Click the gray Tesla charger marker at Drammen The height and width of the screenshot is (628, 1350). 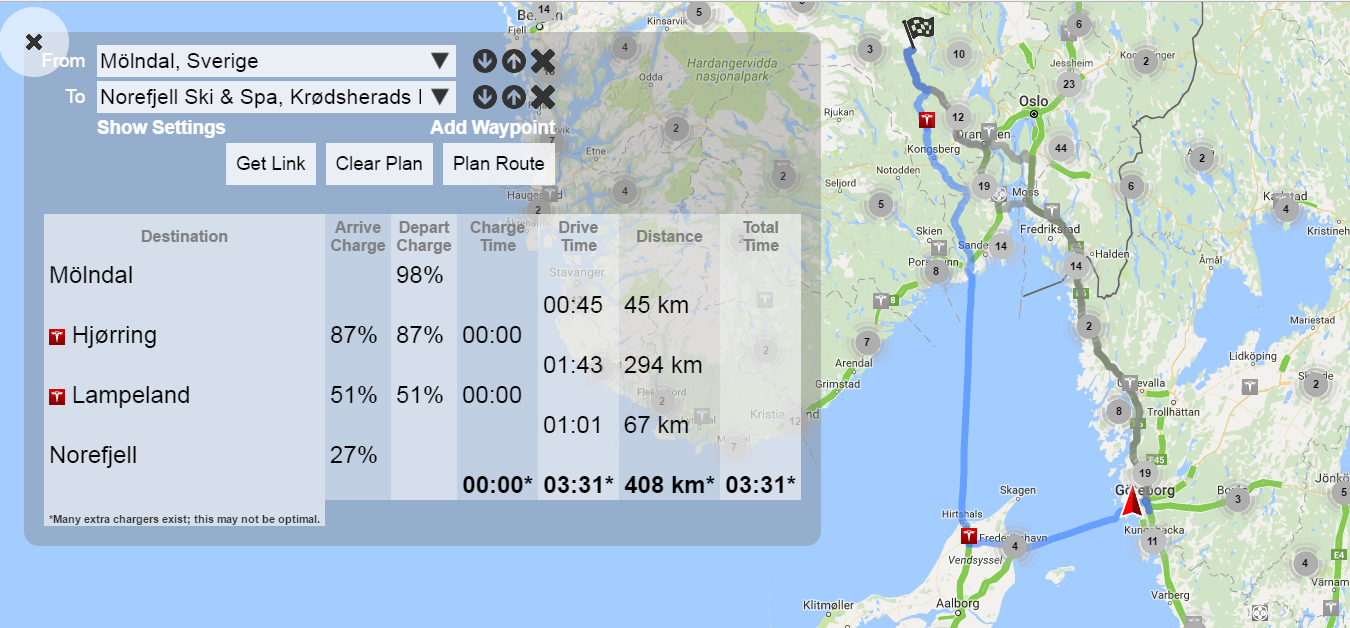click(988, 132)
